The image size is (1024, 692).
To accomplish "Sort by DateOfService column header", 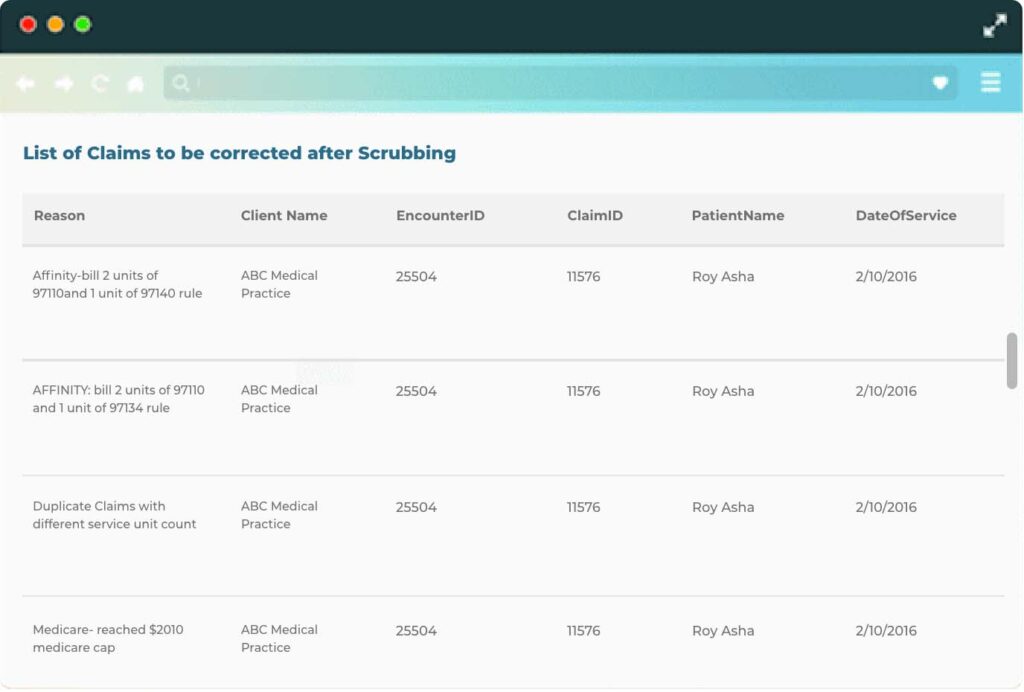I will pyautogui.click(x=906, y=216).
